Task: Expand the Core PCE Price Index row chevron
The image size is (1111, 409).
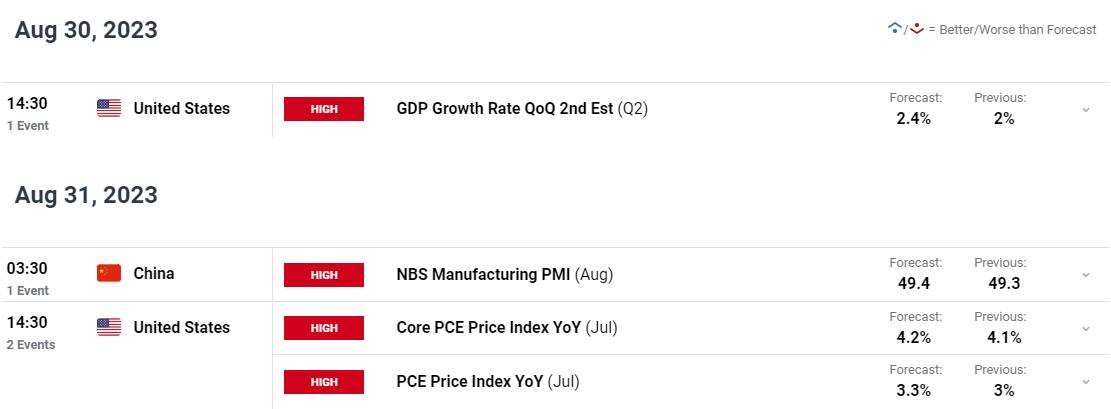Action: pyautogui.click(x=1085, y=329)
